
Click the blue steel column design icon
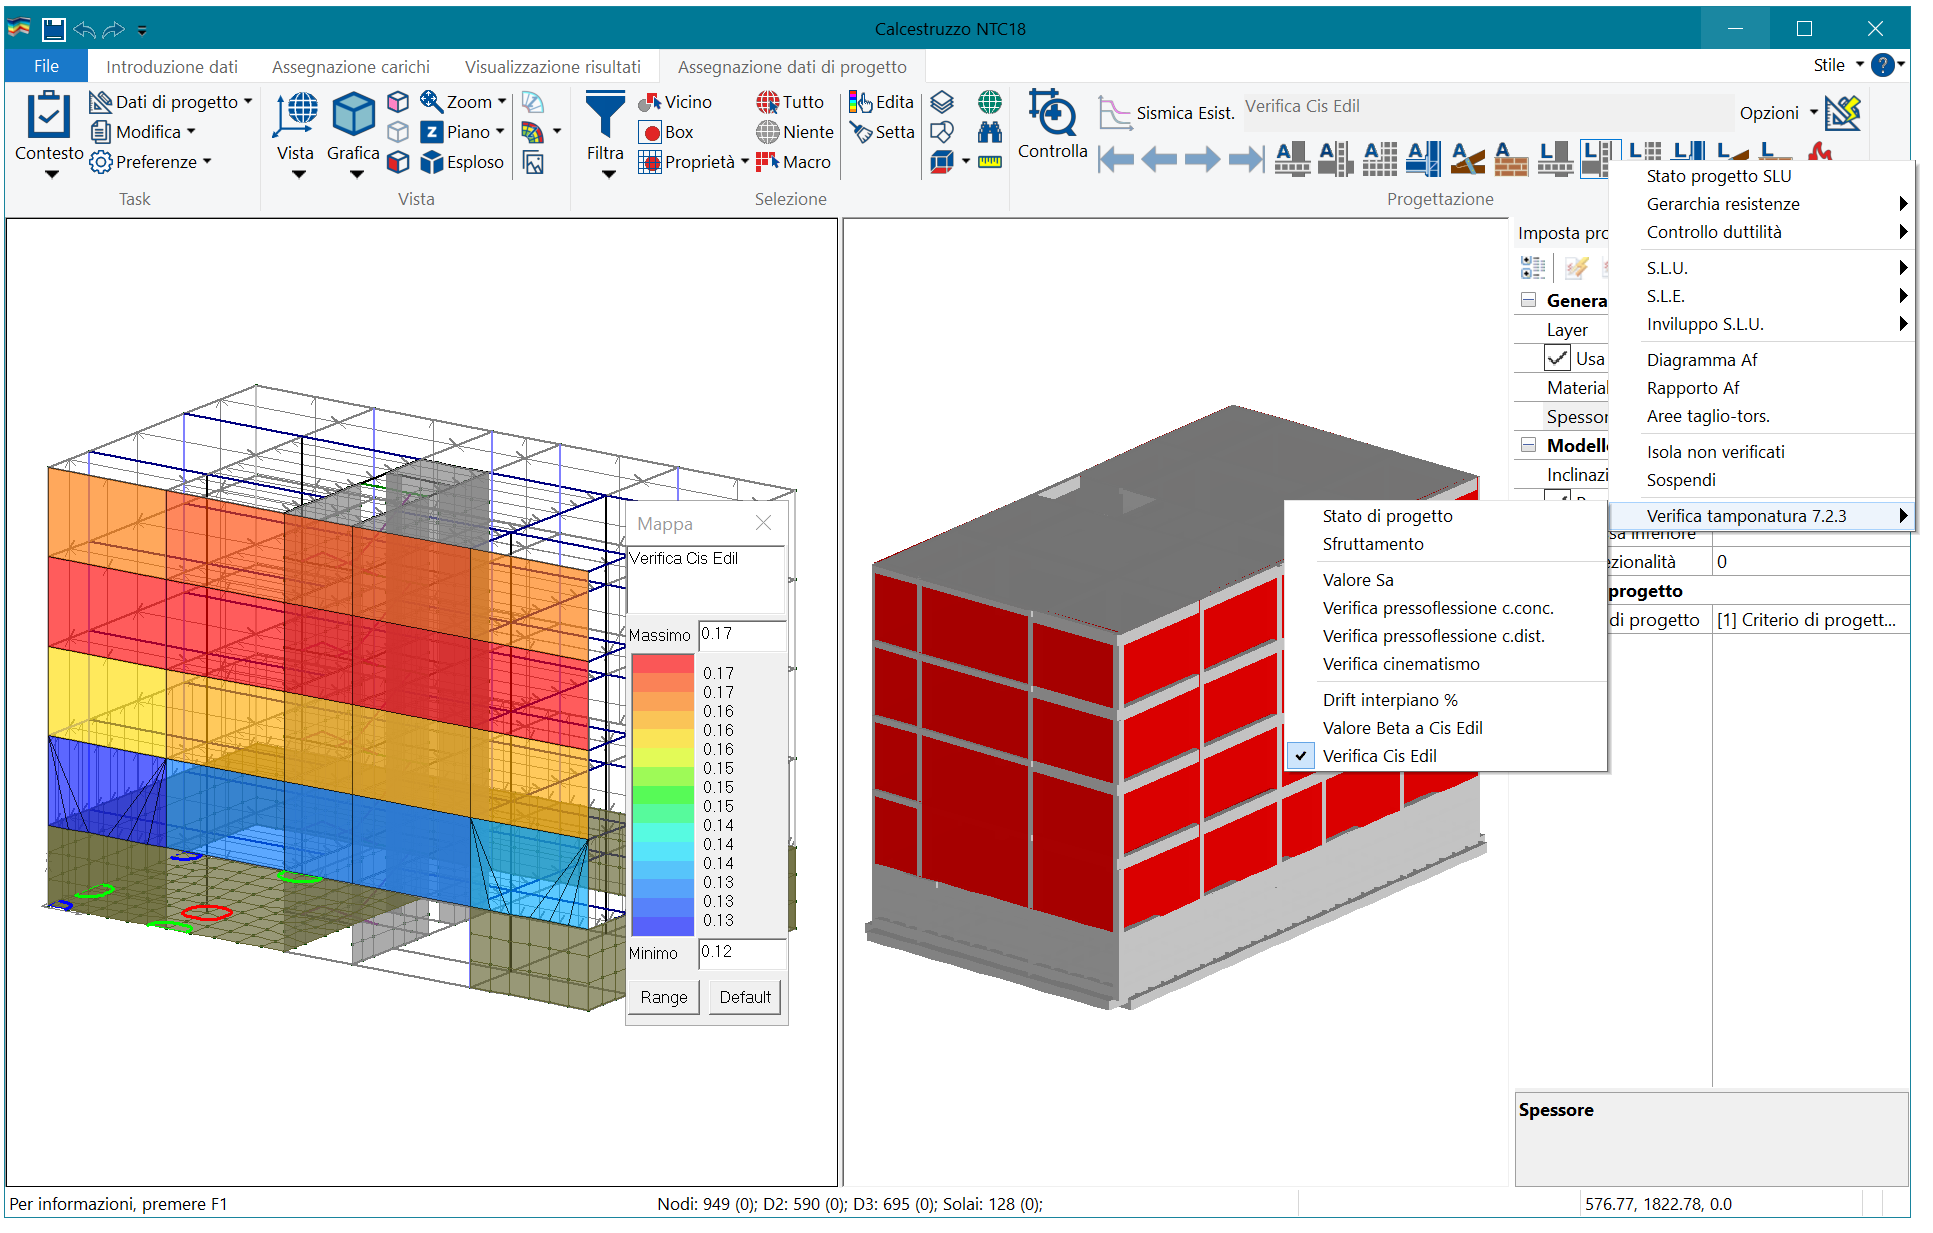coord(1424,159)
